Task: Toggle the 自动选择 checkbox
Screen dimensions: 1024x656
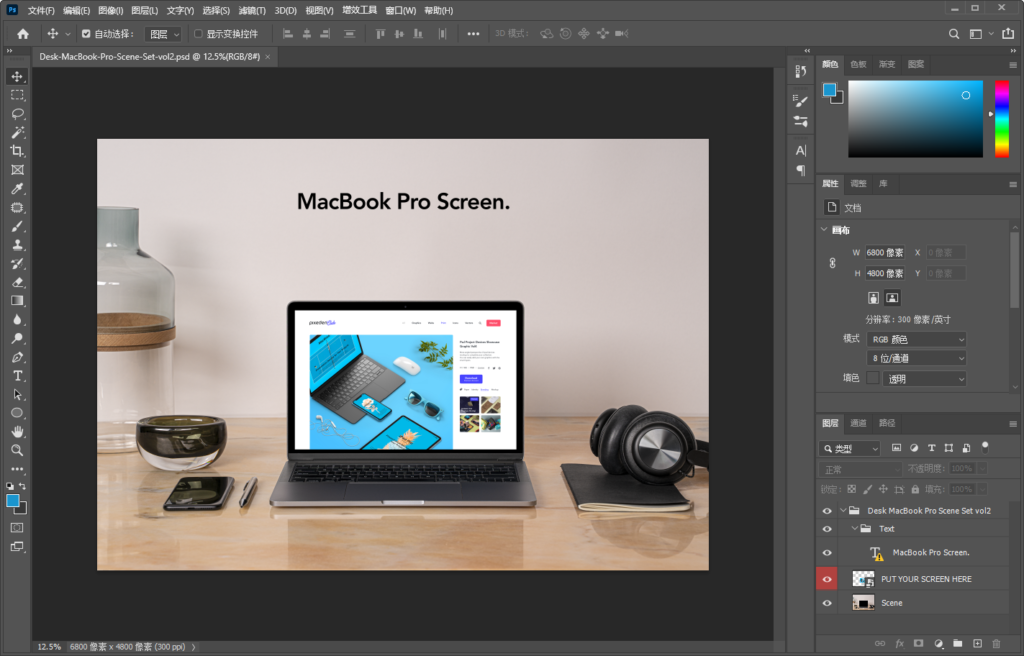Action: (x=86, y=34)
